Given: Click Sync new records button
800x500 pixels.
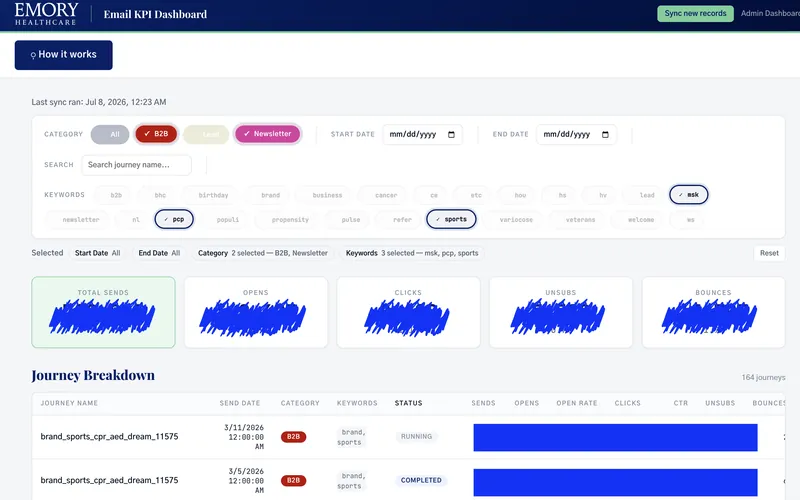Looking at the screenshot, I should 695,13.
